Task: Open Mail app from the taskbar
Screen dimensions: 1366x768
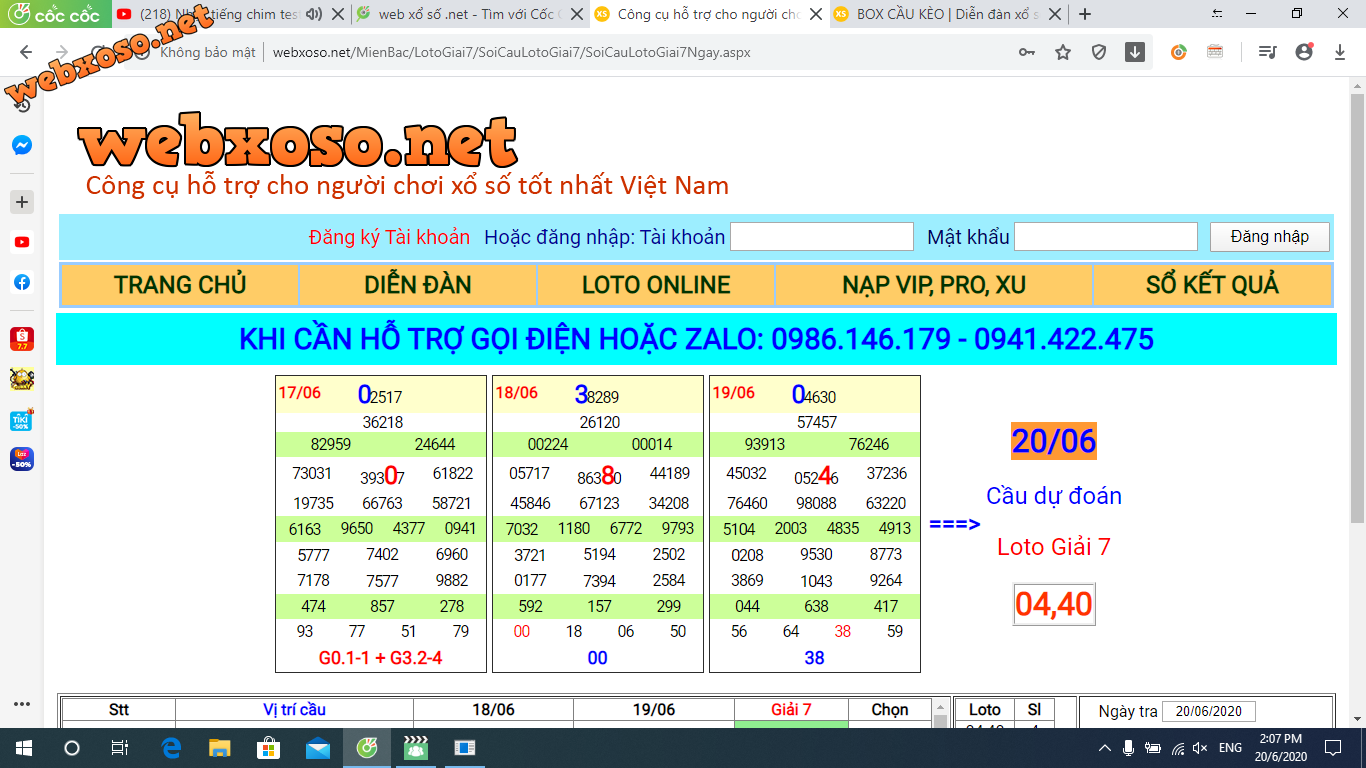Action: (x=318, y=747)
